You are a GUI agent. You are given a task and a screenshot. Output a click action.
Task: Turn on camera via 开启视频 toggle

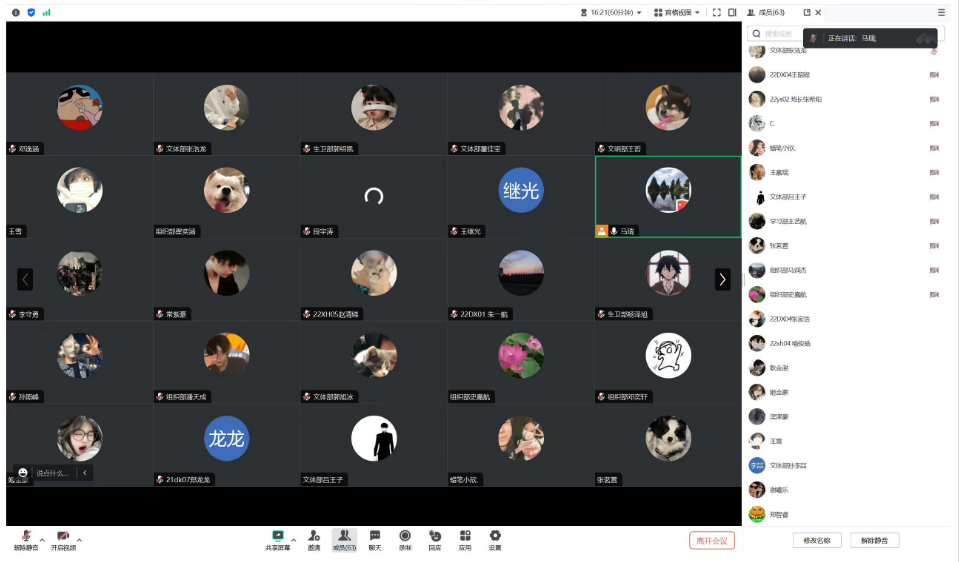click(63, 539)
